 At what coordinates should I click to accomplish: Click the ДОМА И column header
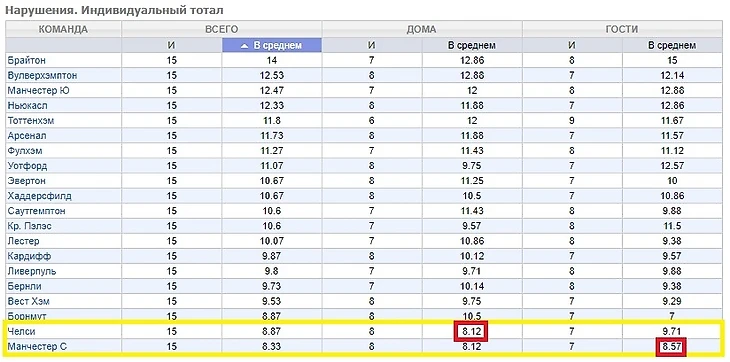[x=372, y=46]
